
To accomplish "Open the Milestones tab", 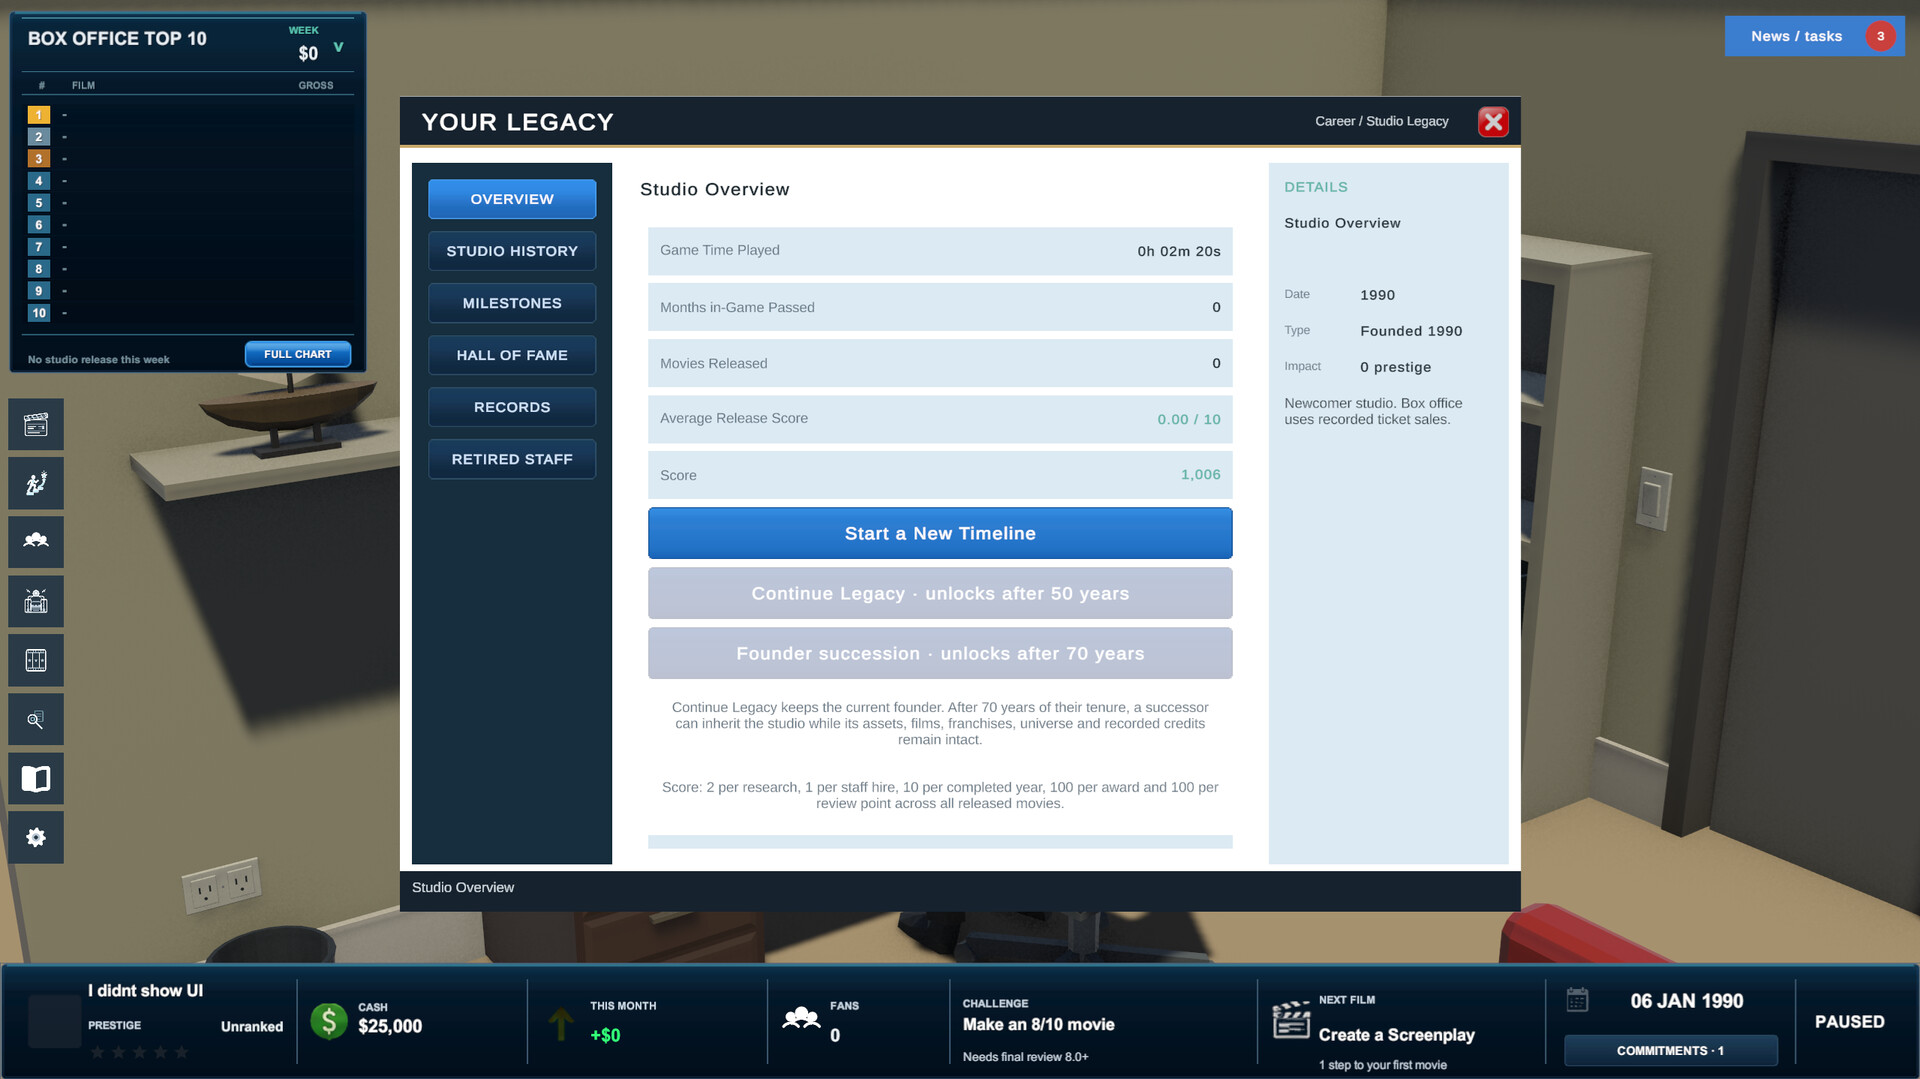I will (512, 303).
